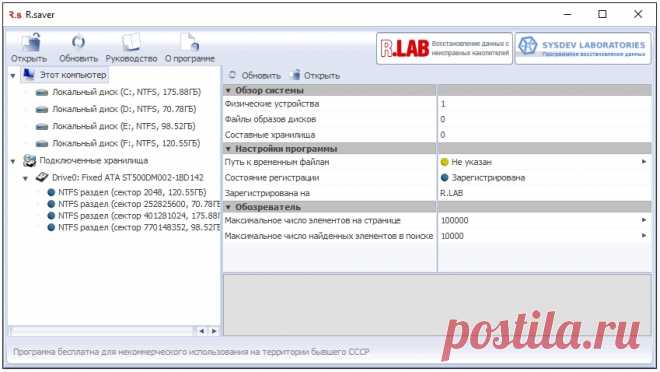Screen dimensions: 660x372
Task: Collapse the Подключенные хранилища tree node
Action: [x=13, y=161]
